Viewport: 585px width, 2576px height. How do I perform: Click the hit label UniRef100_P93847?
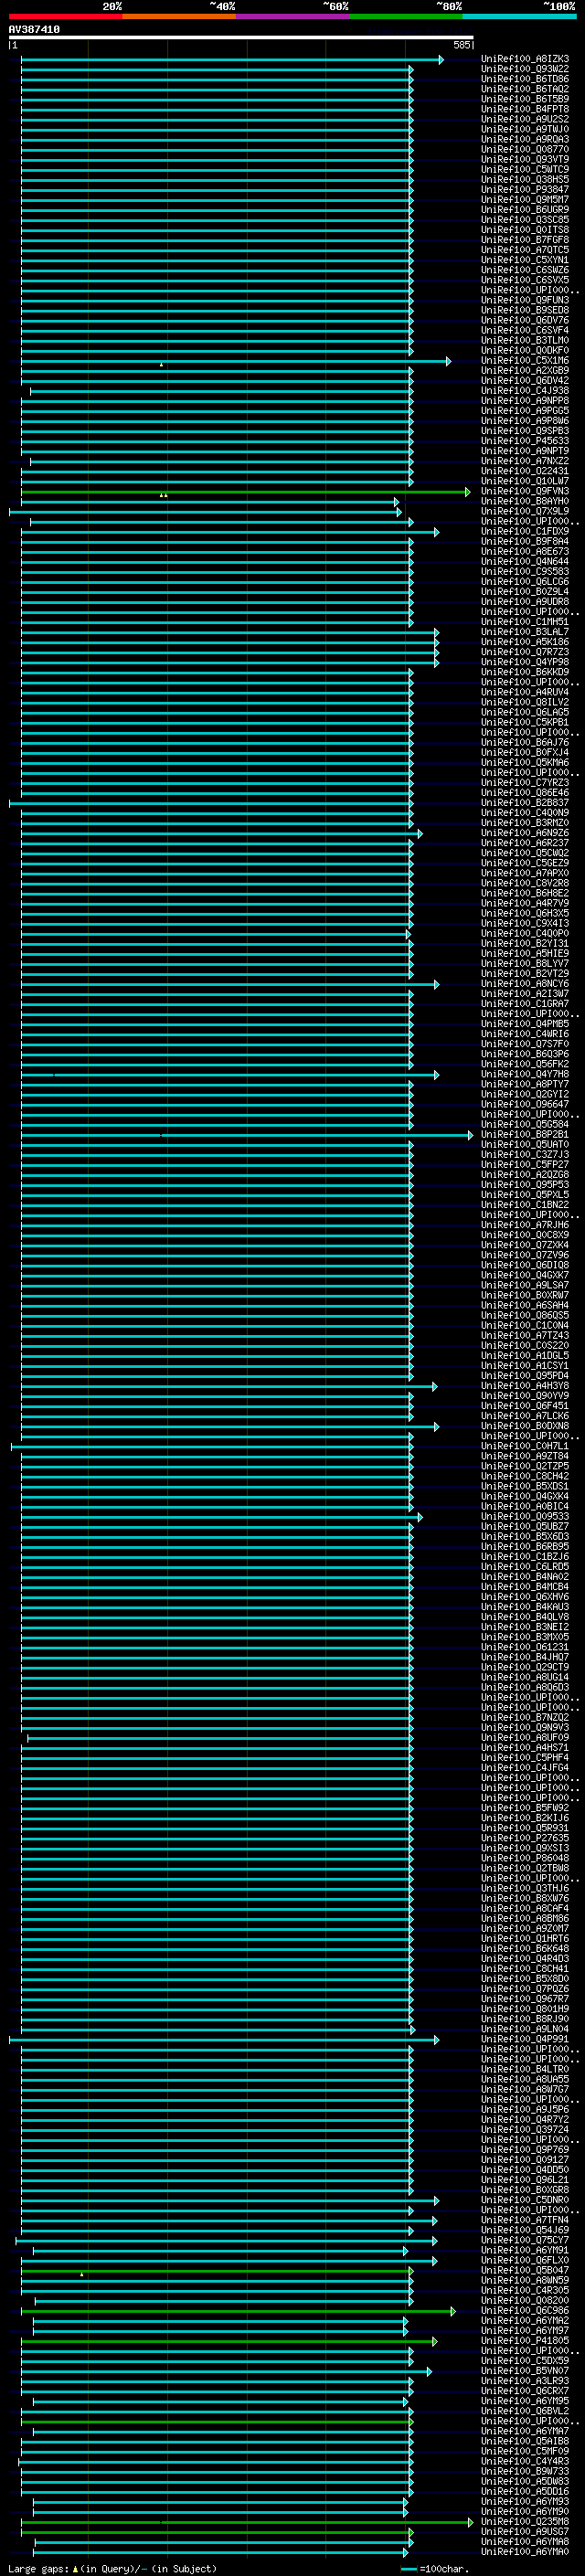pos(525,190)
